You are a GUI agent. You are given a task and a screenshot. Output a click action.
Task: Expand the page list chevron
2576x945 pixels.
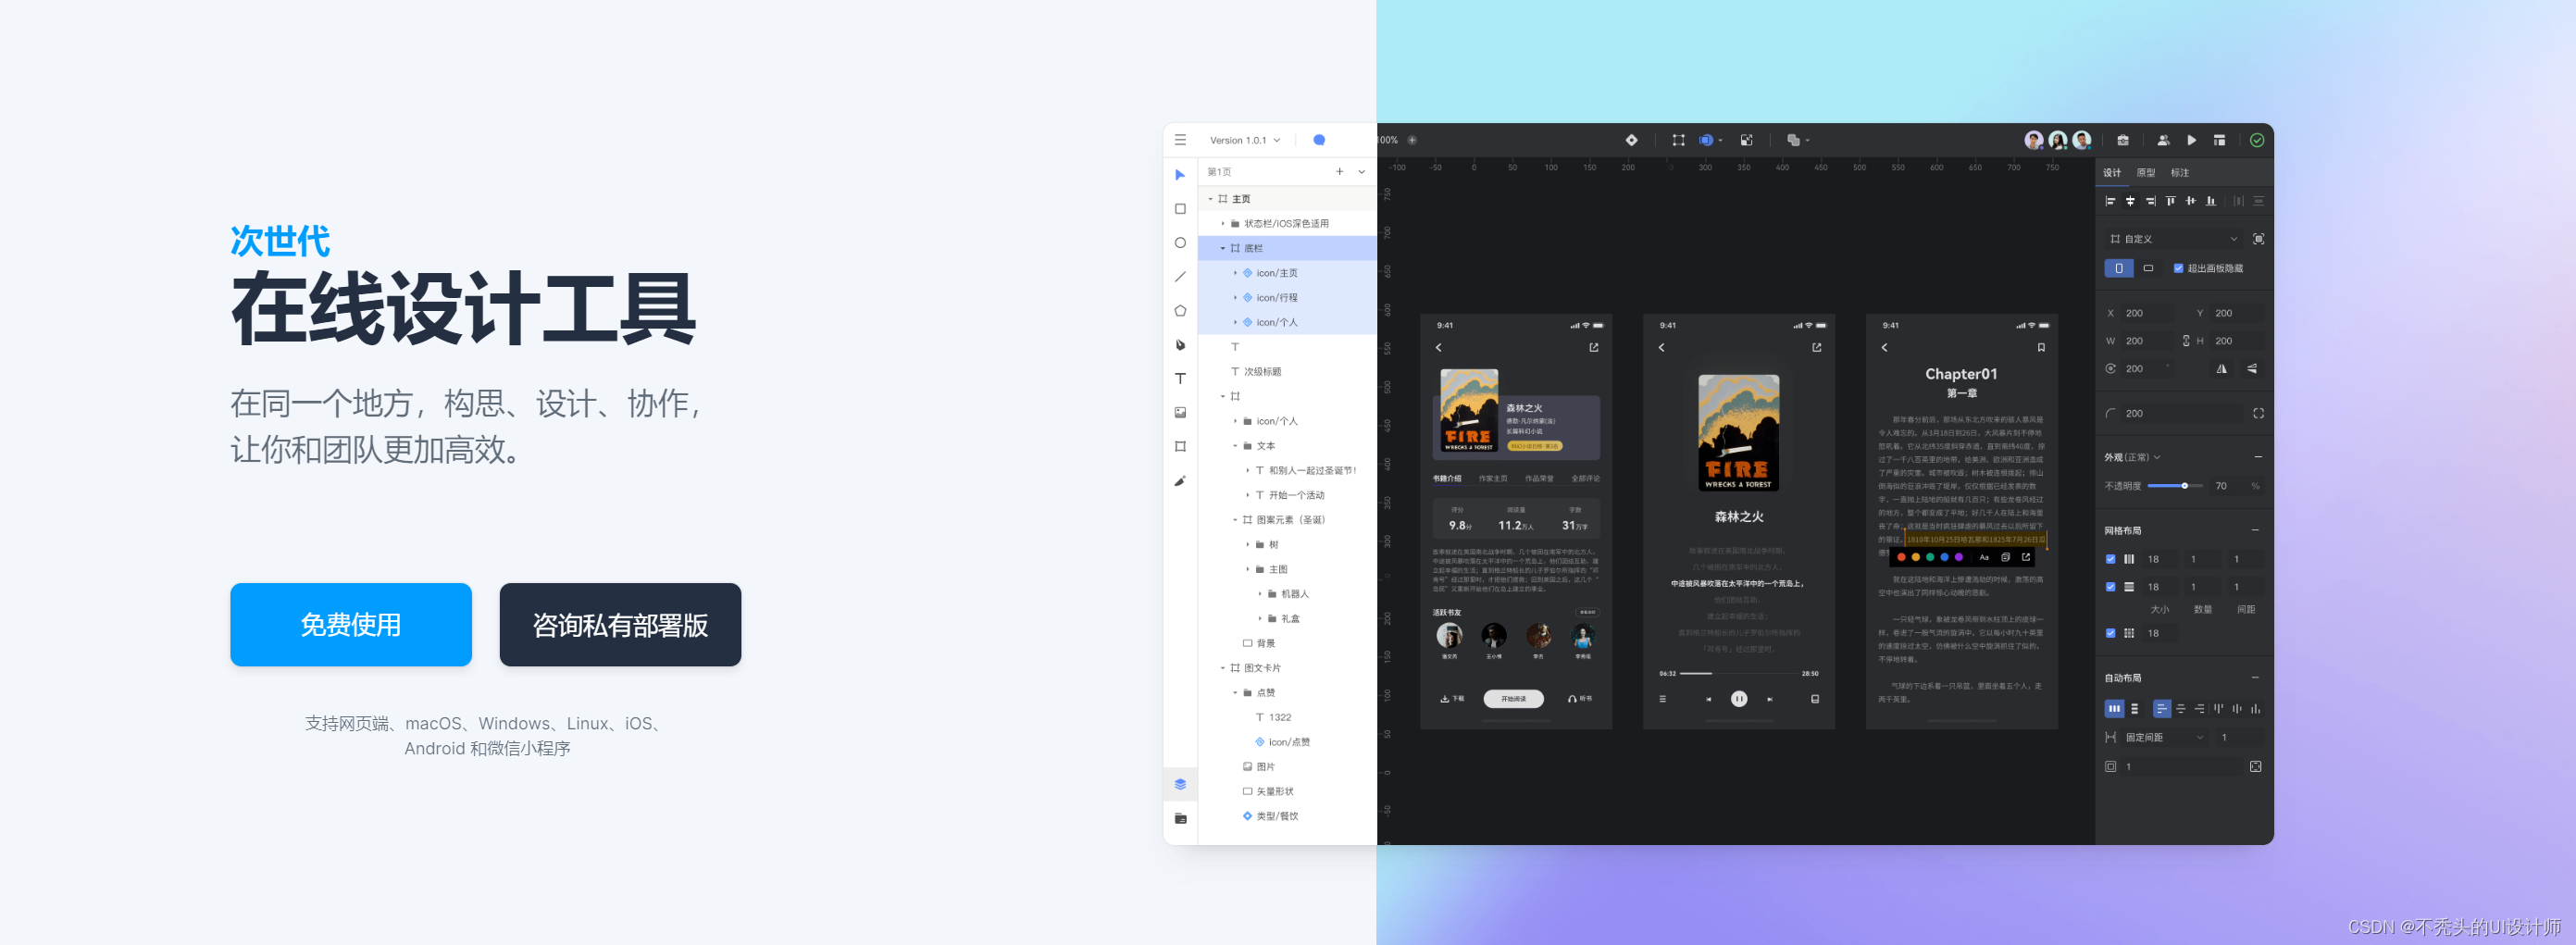pyautogui.click(x=1361, y=172)
